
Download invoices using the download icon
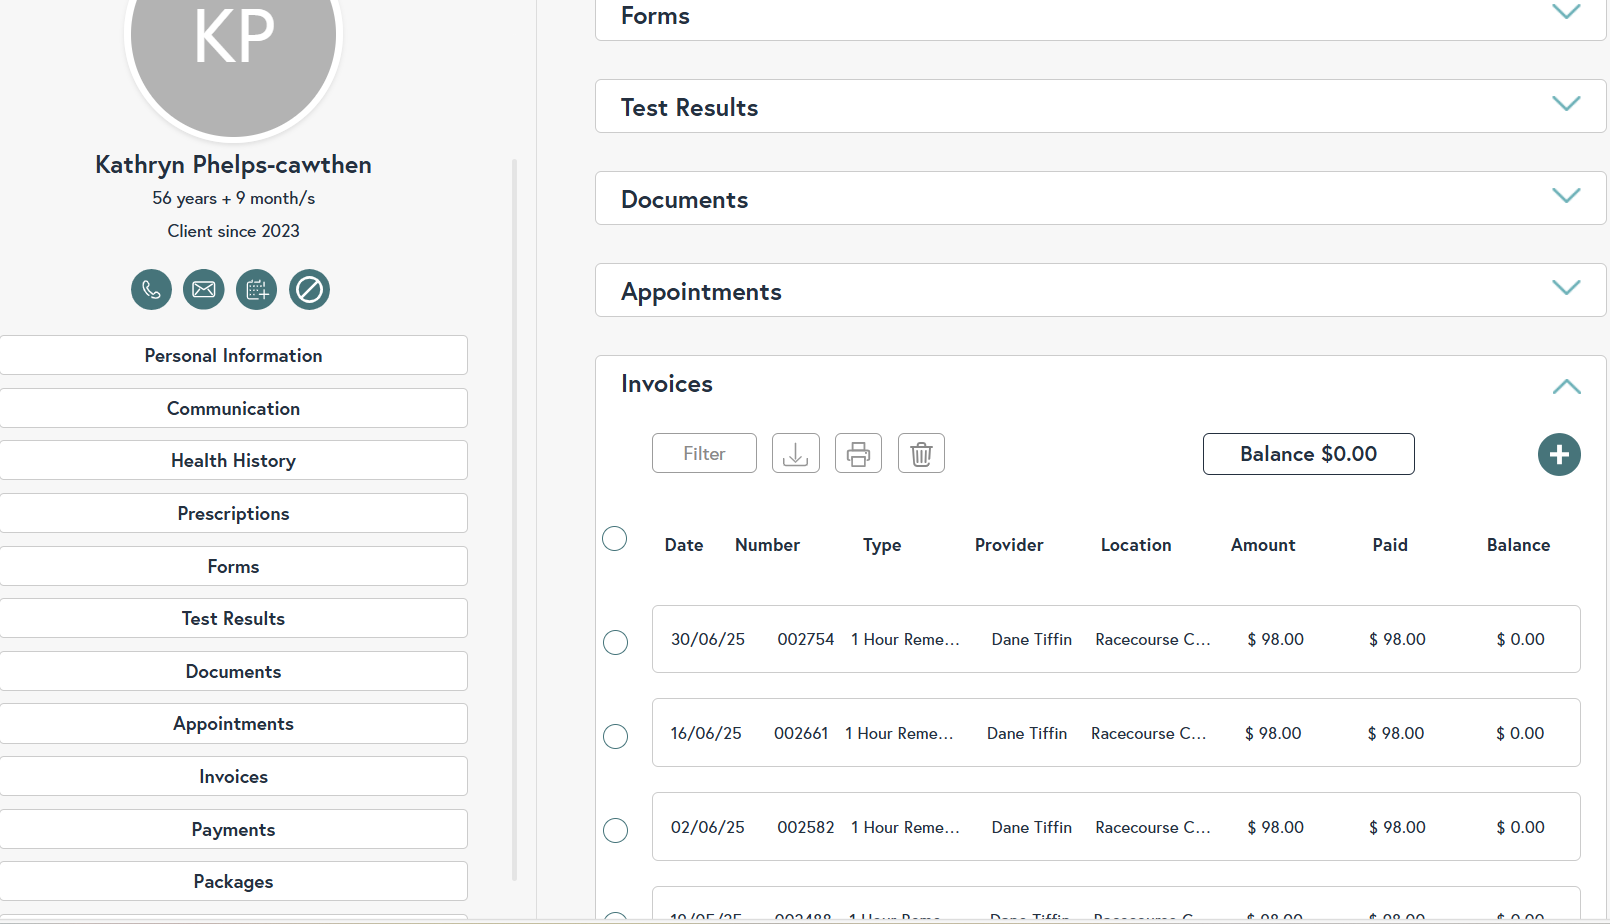pyautogui.click(x=795, y=454)
